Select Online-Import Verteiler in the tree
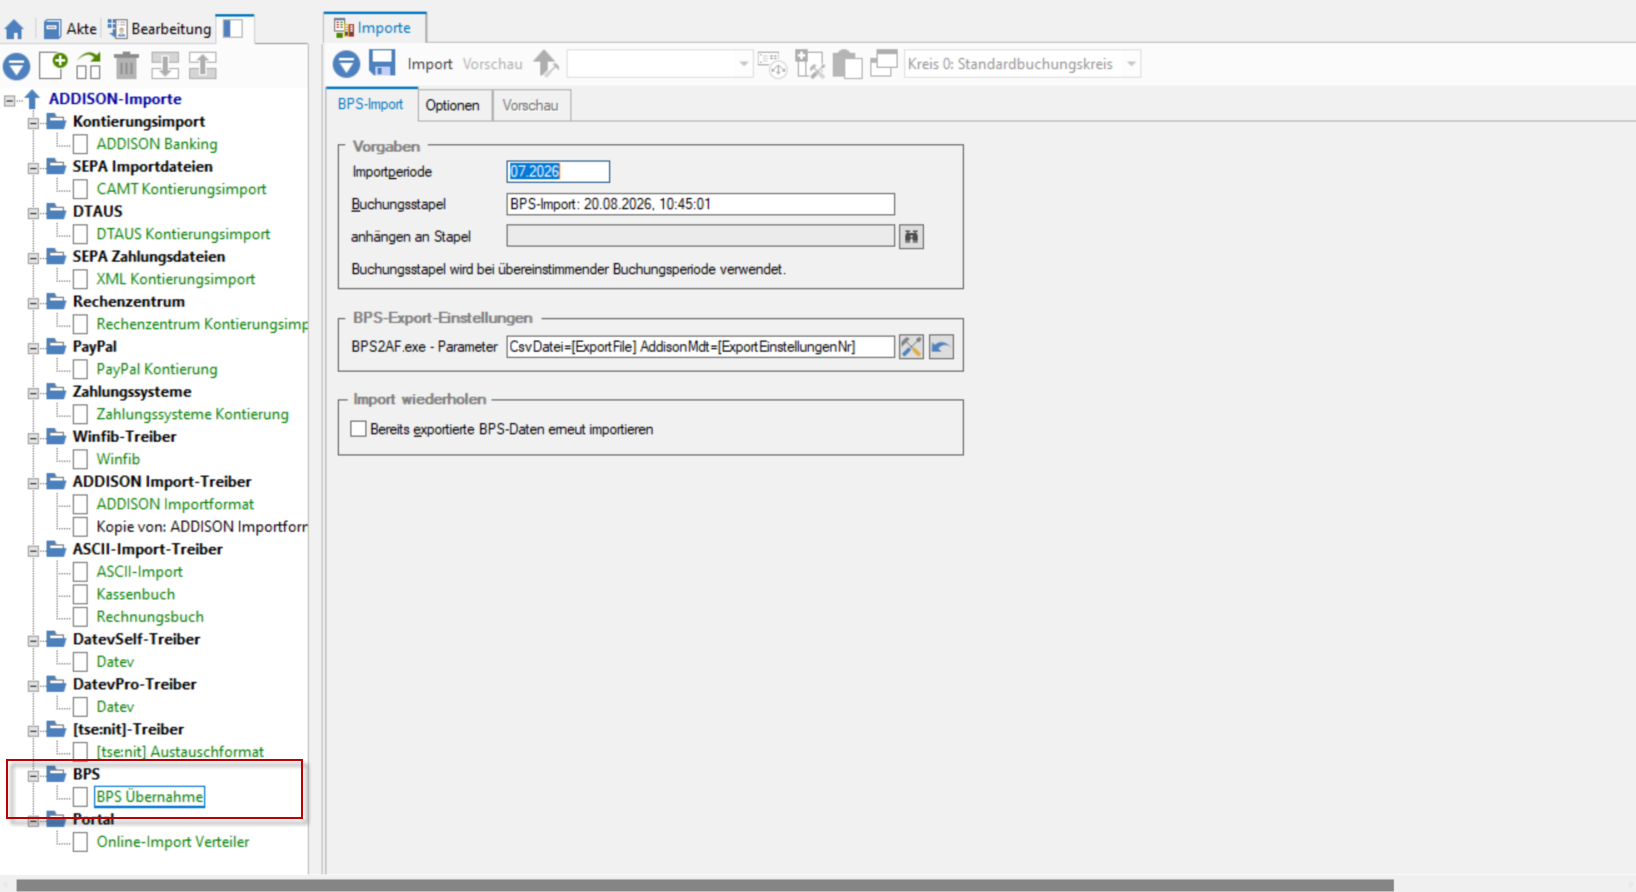The height and width of the screenshot is (892, 1636). [x=173, y=842]
